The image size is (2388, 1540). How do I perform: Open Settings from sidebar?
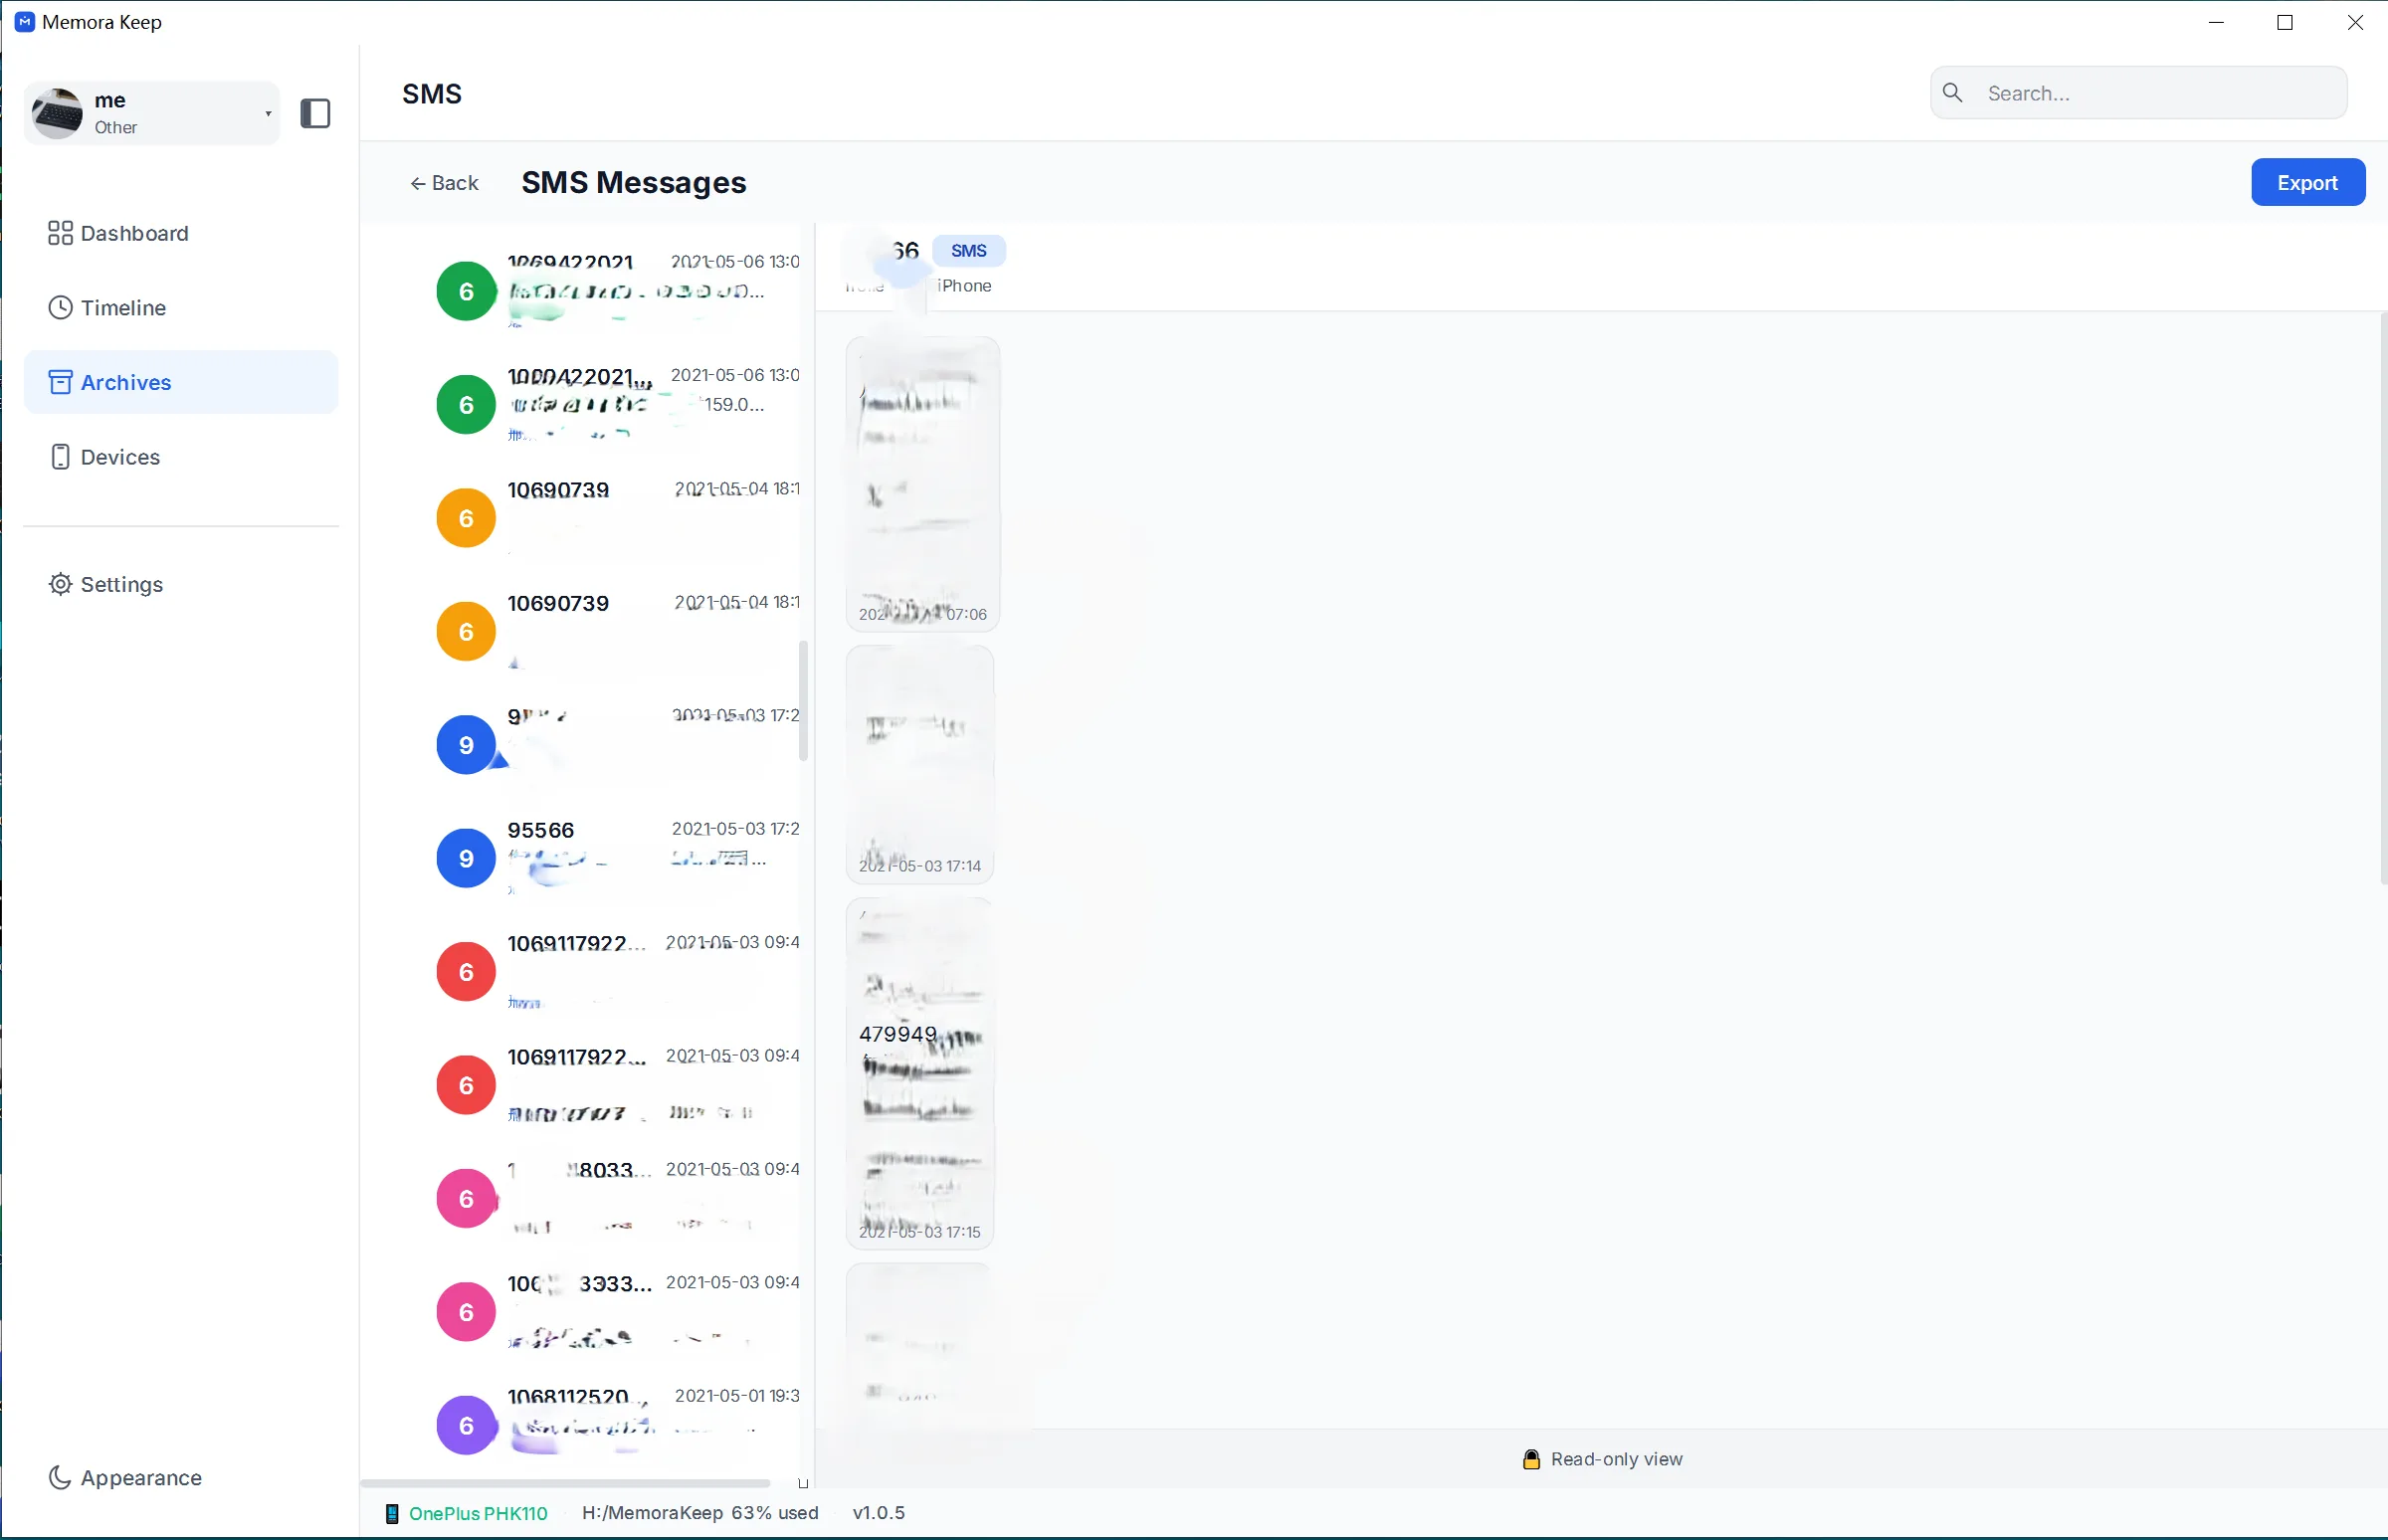181,584
